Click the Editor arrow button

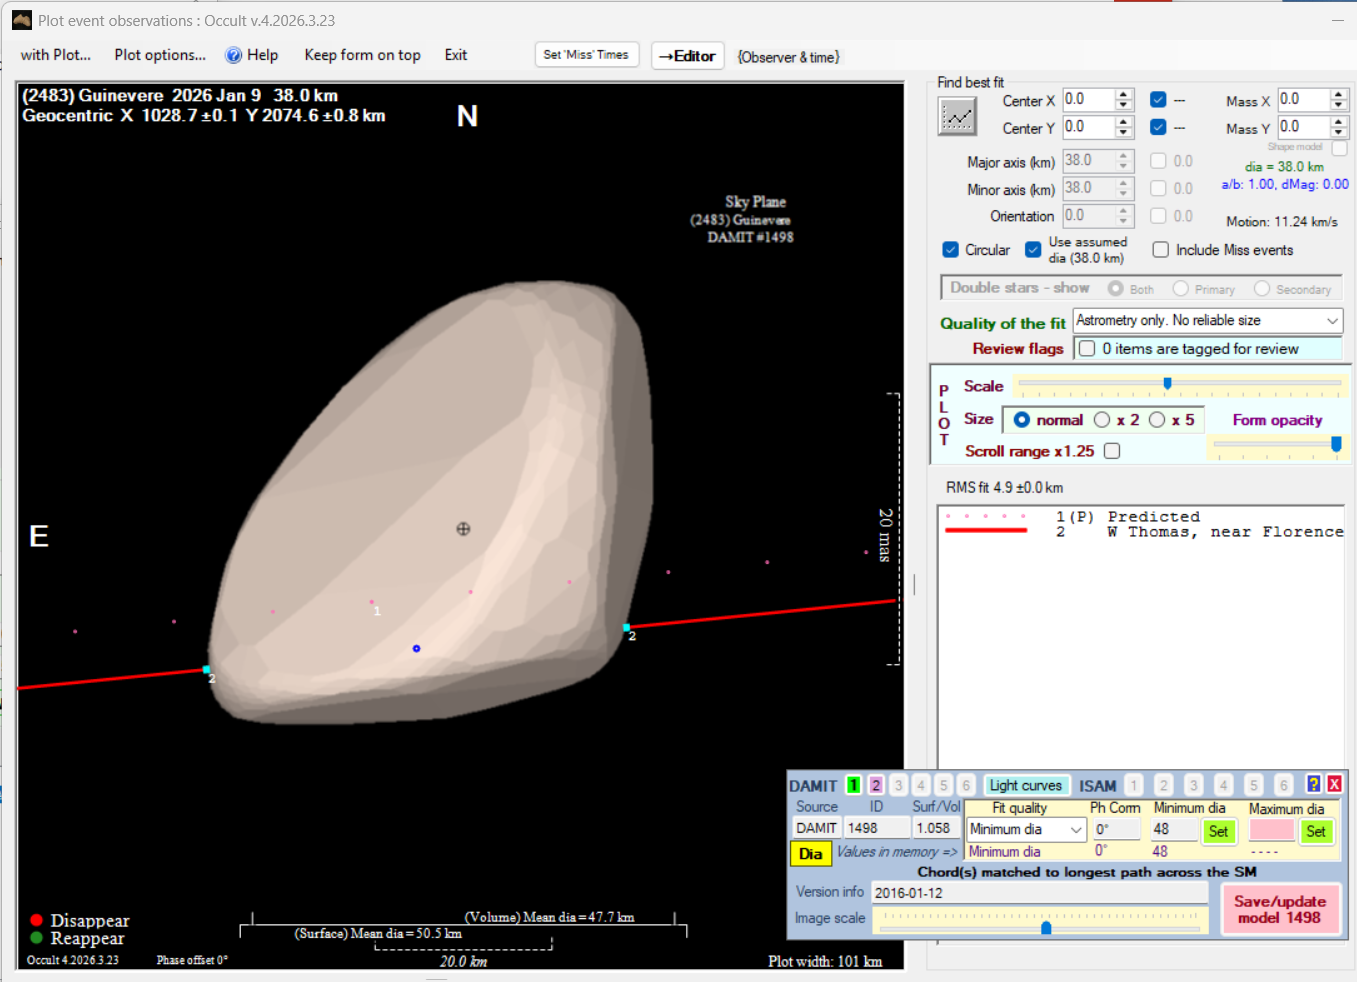(x=687, y=56)
